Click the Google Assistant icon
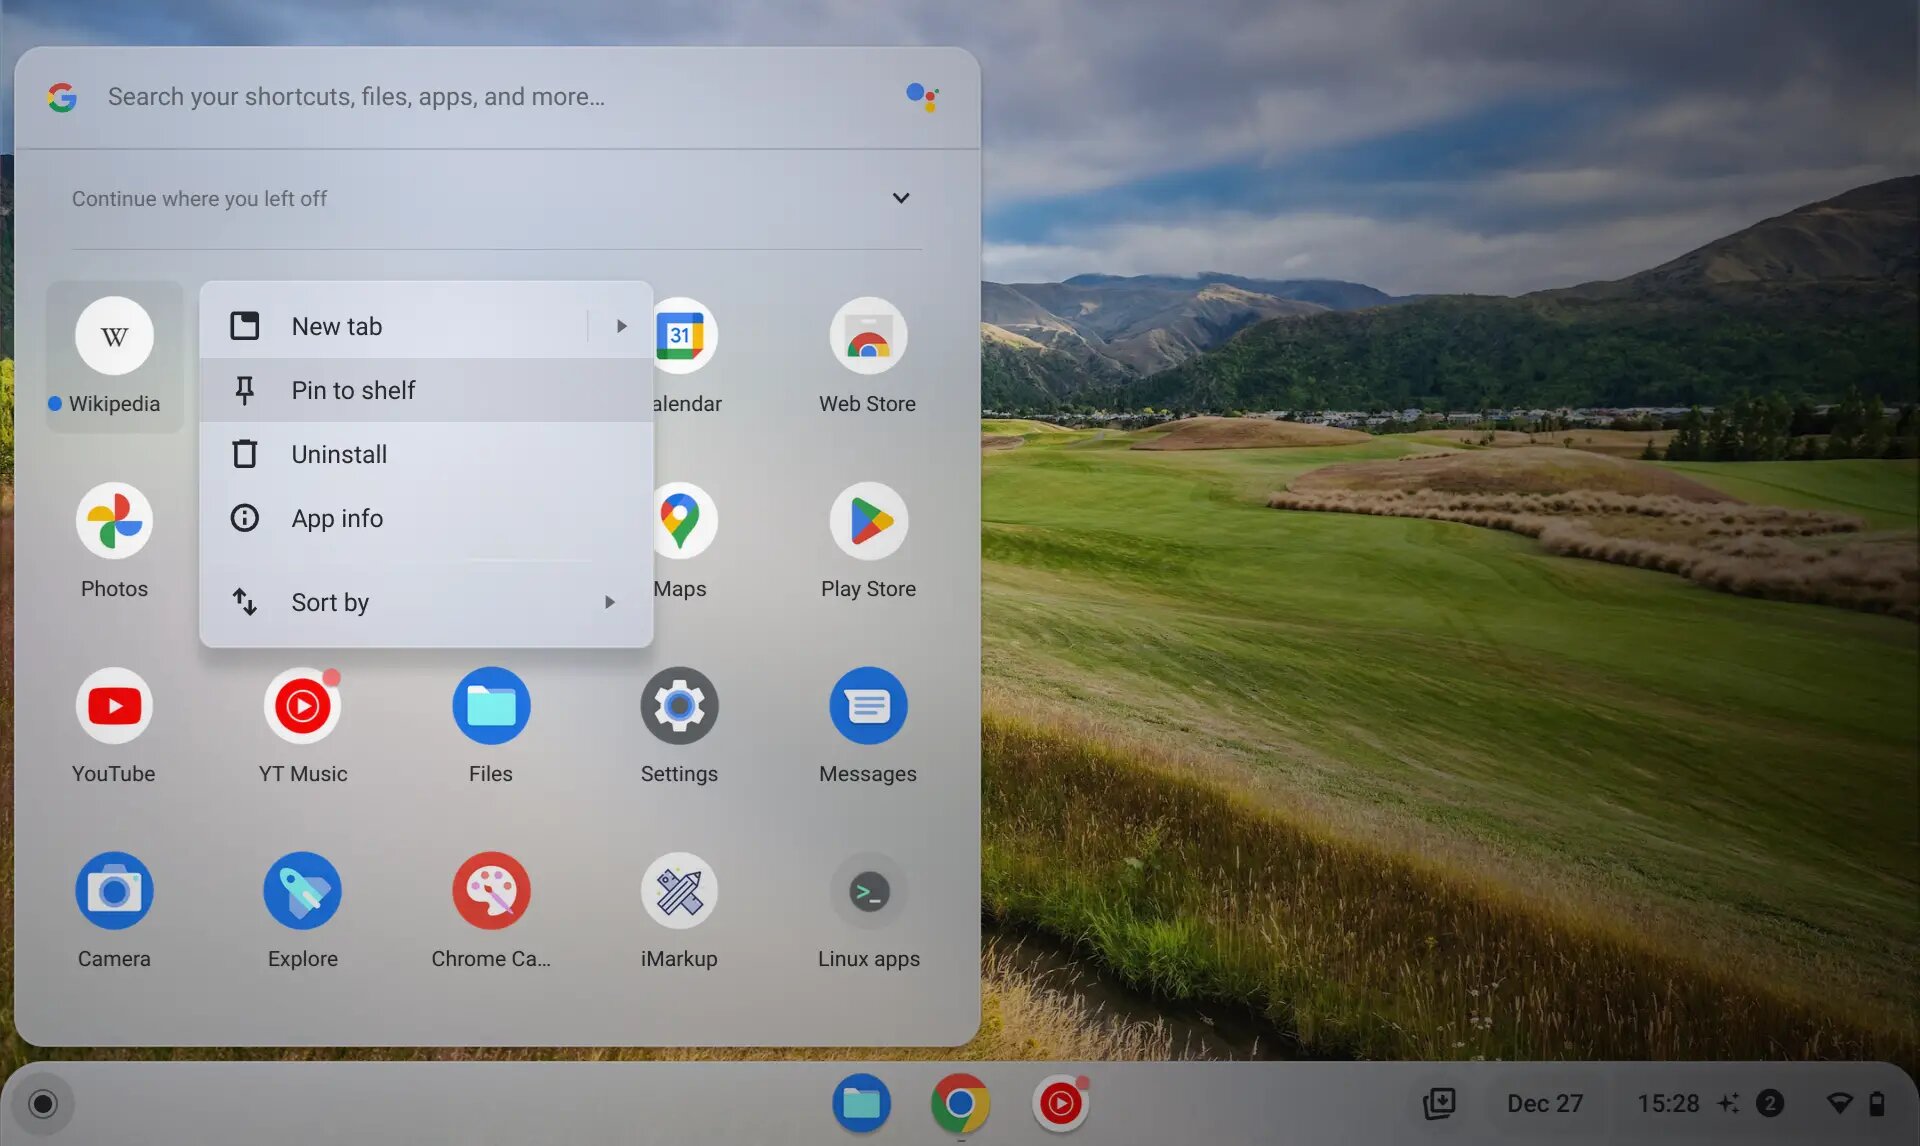This screenshot has height=1146, width=1920. point(921,97)
